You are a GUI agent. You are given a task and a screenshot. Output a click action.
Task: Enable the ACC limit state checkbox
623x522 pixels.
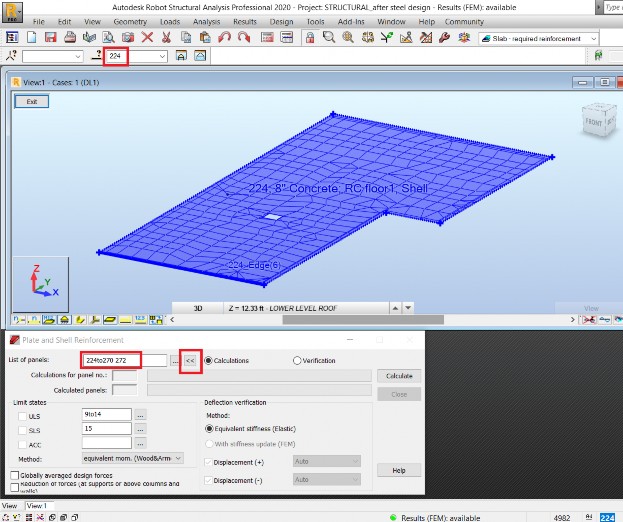pyautogui.click(x=23, y=445)
